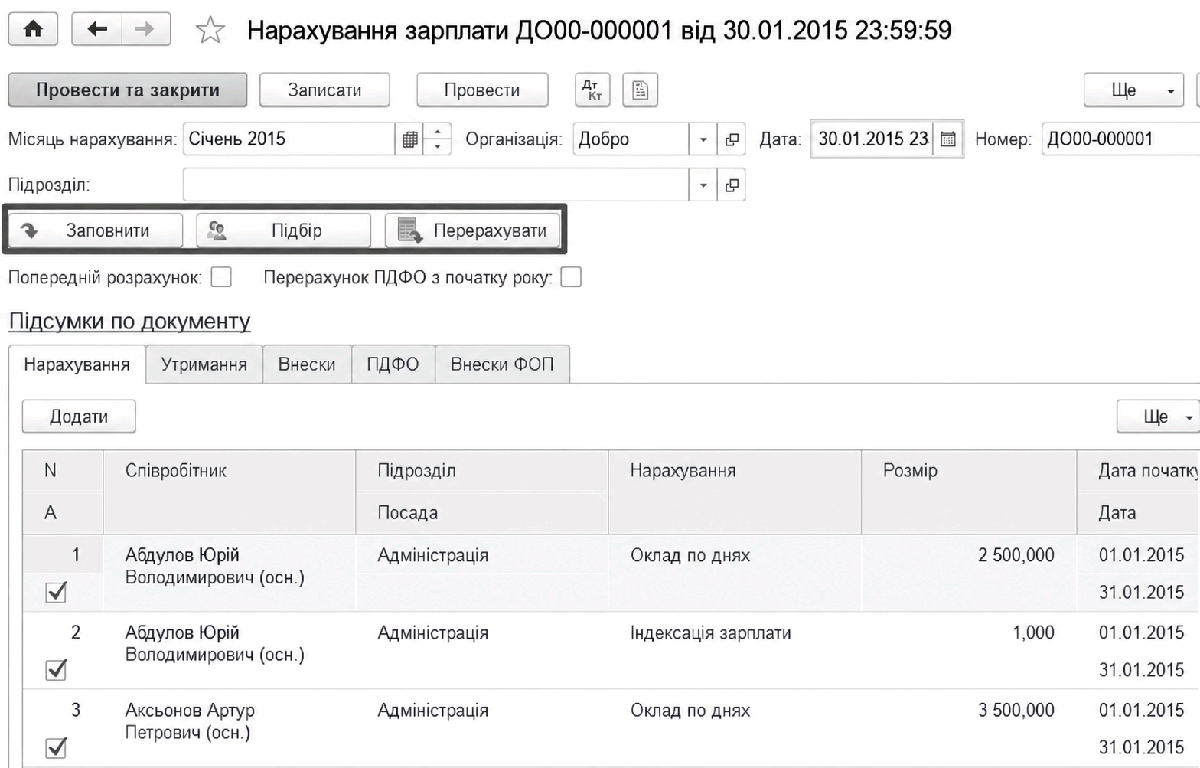Click the Записати button
1200x768 pixels.
(x=324, y=90)
